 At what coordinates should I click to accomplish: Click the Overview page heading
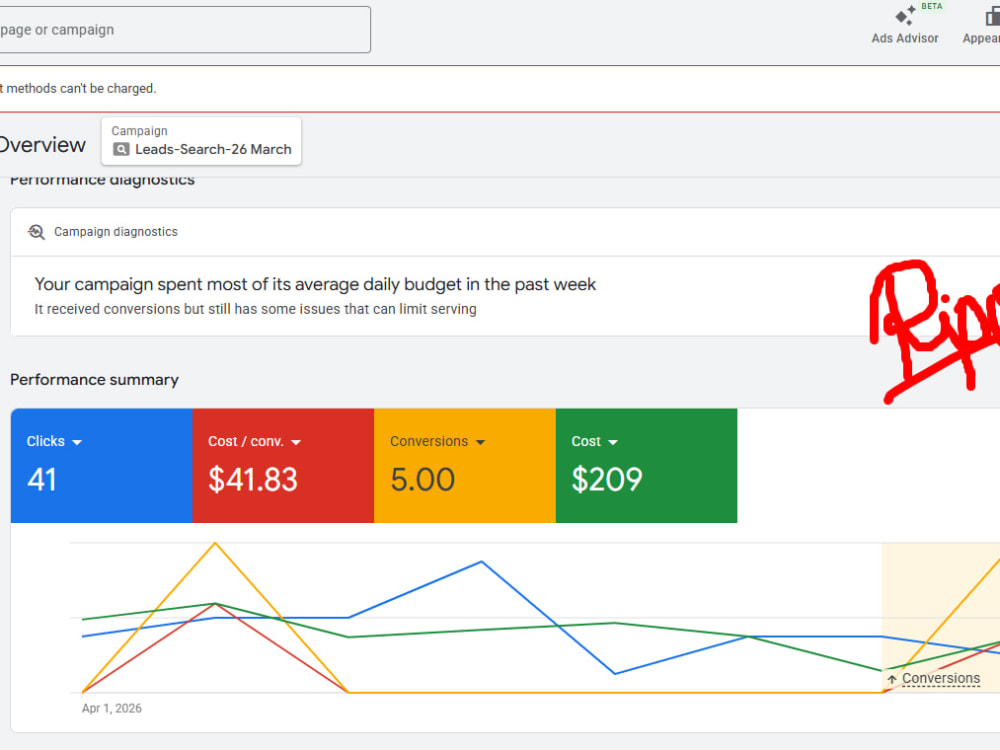(42, 145)
